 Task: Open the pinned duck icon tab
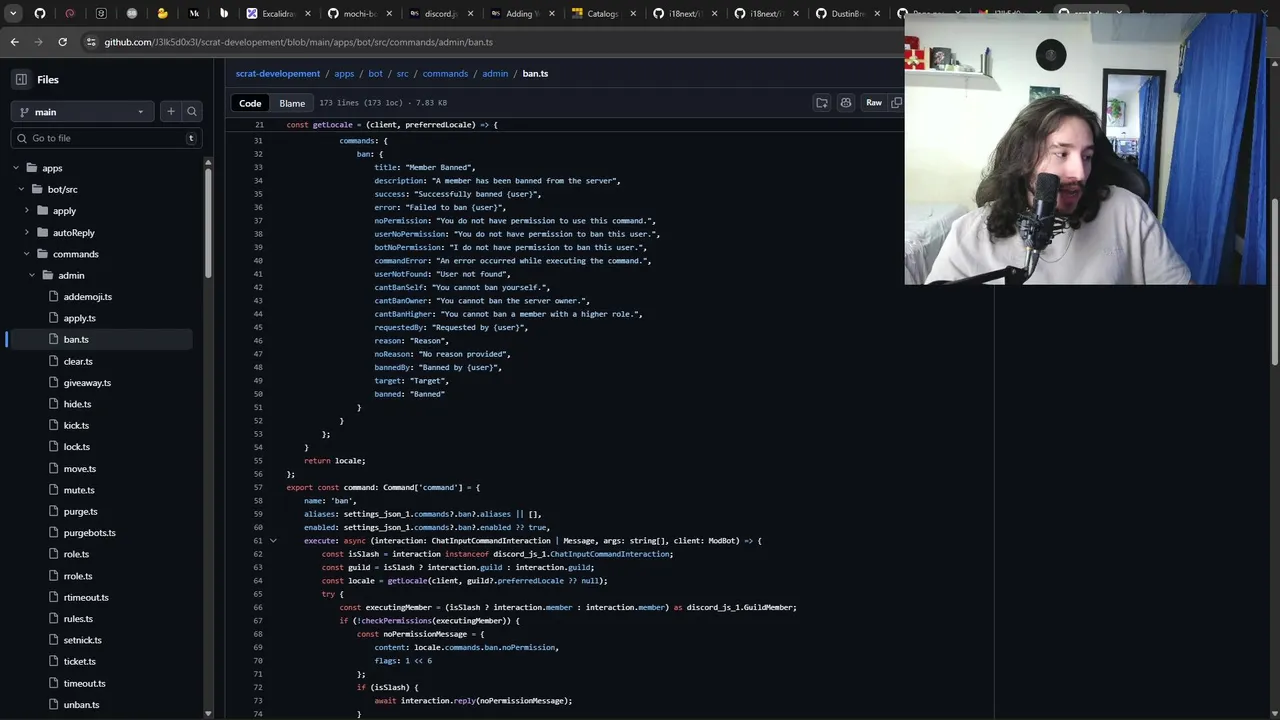pos(162,14)
